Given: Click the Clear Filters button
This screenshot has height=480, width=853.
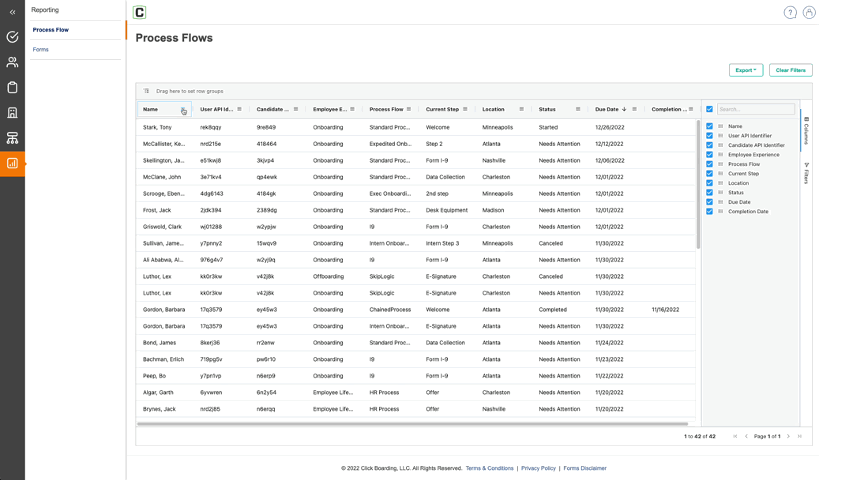Looking at the screenshot, I should coord(790,70).
